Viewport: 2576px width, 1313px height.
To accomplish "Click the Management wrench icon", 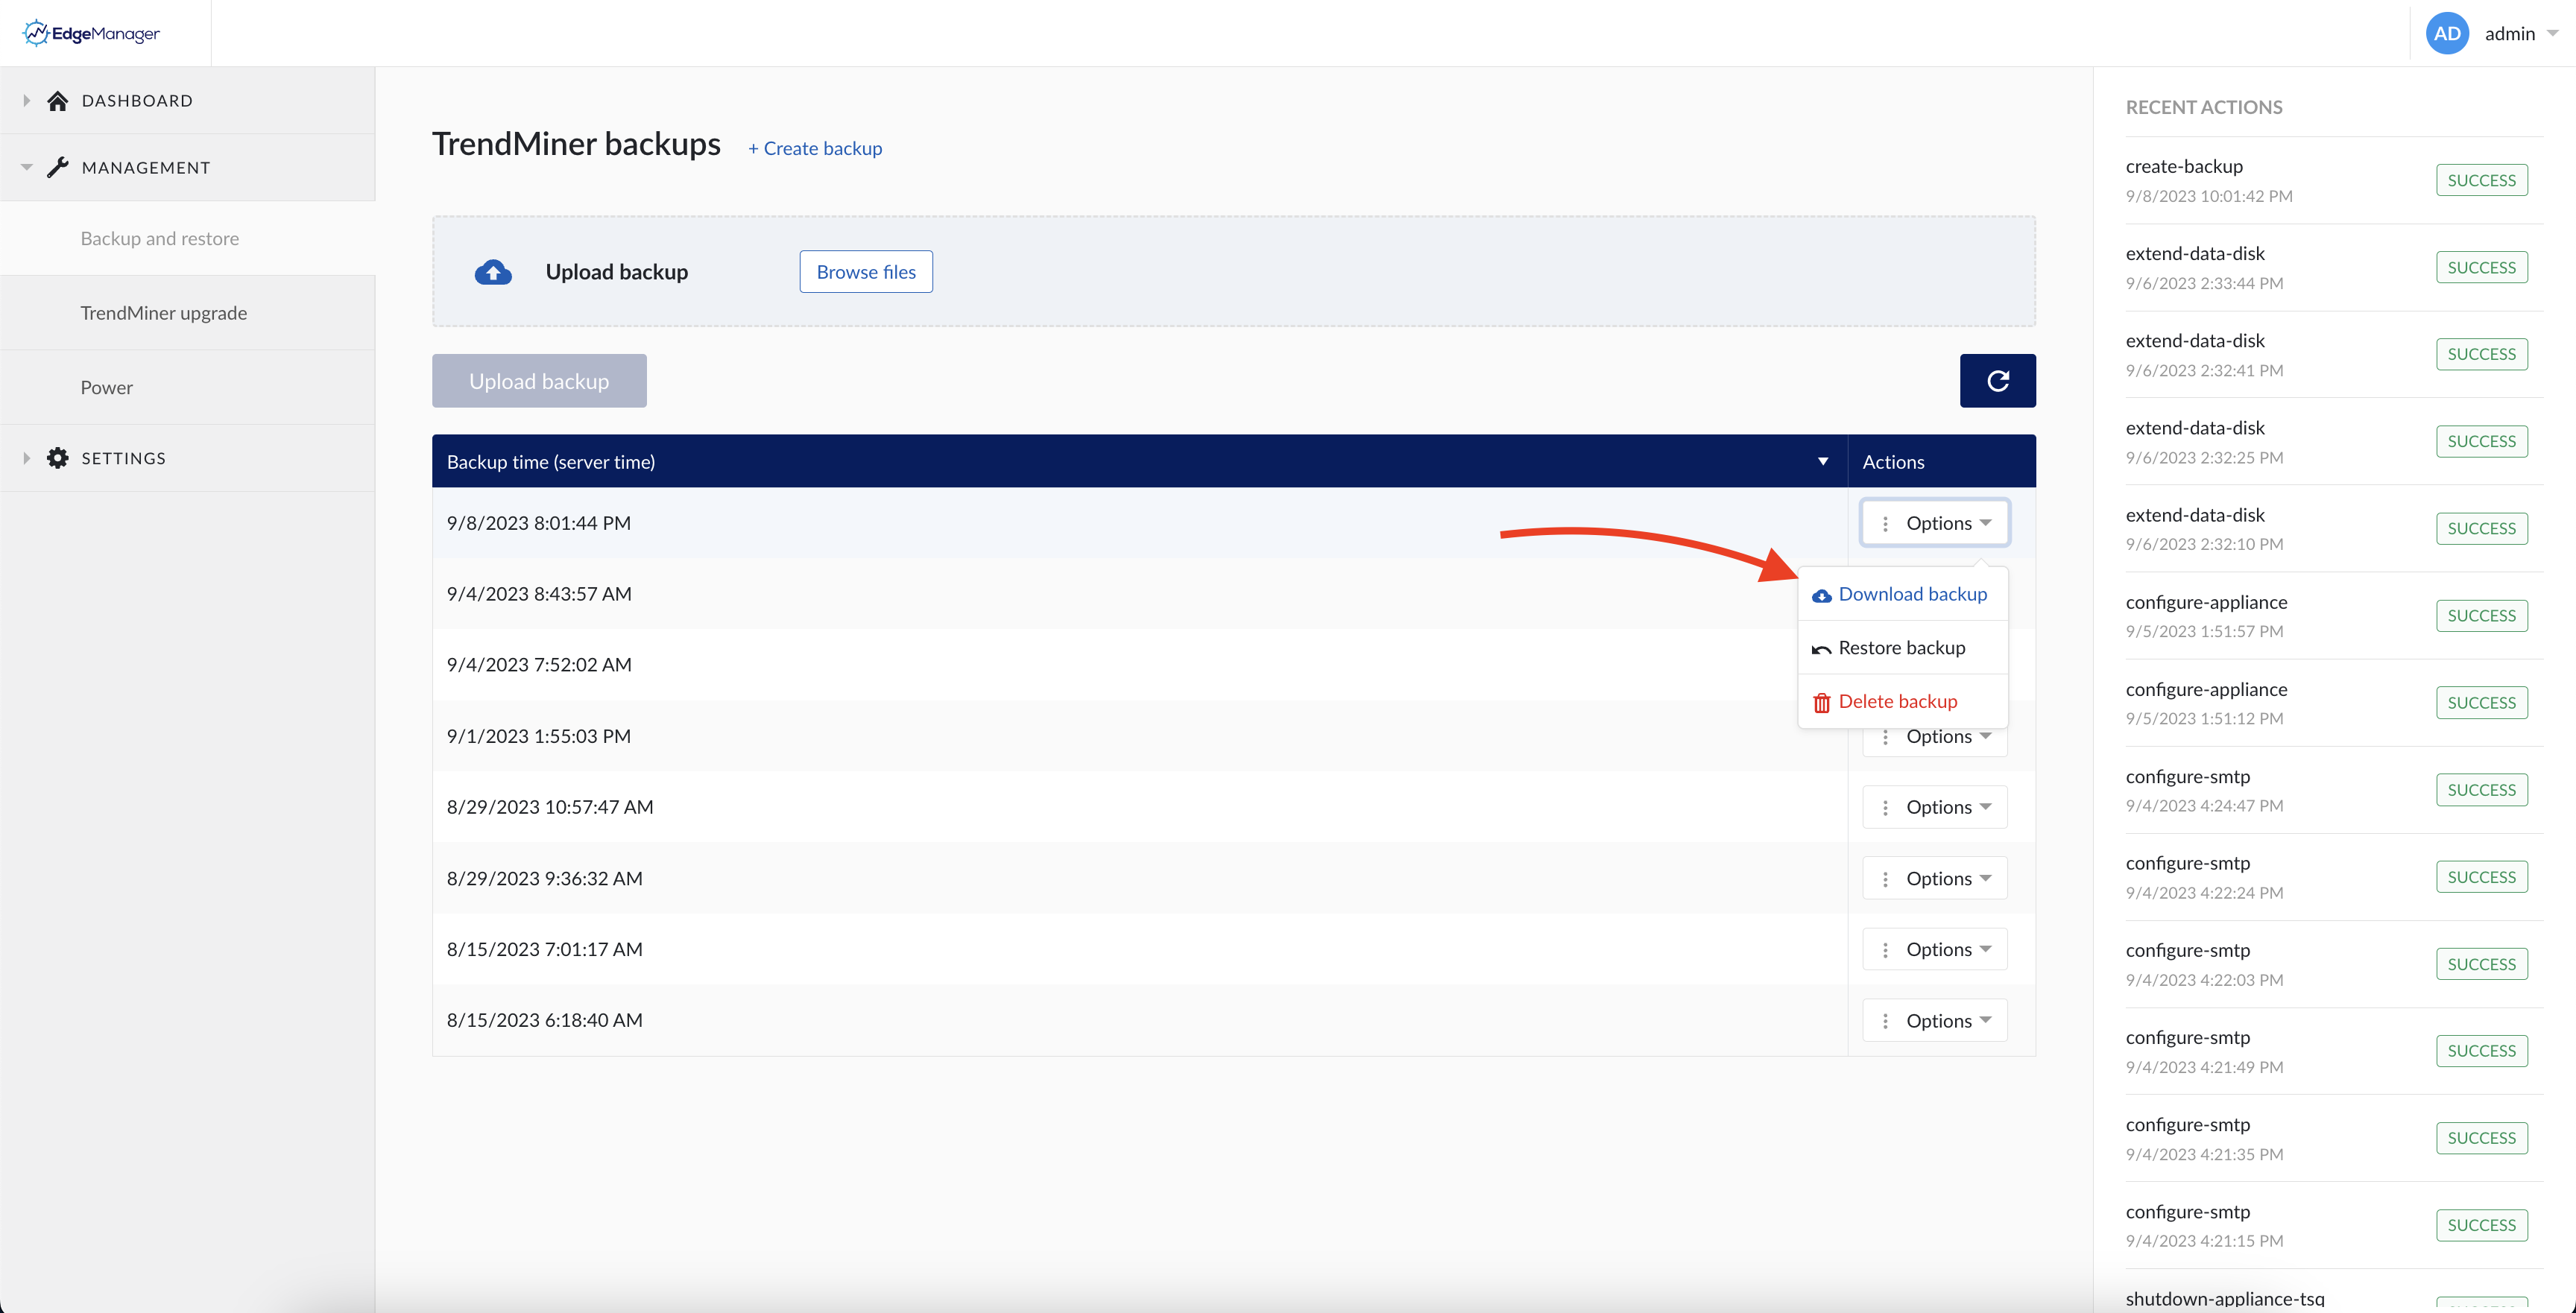I will [x=57, y=166].
